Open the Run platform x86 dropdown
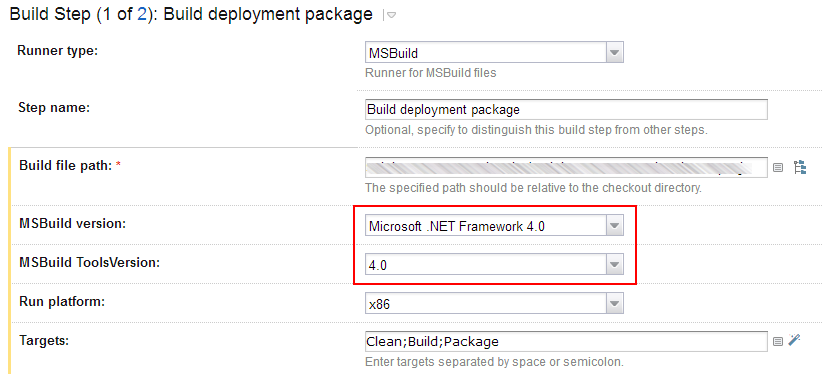 (494, 303)
